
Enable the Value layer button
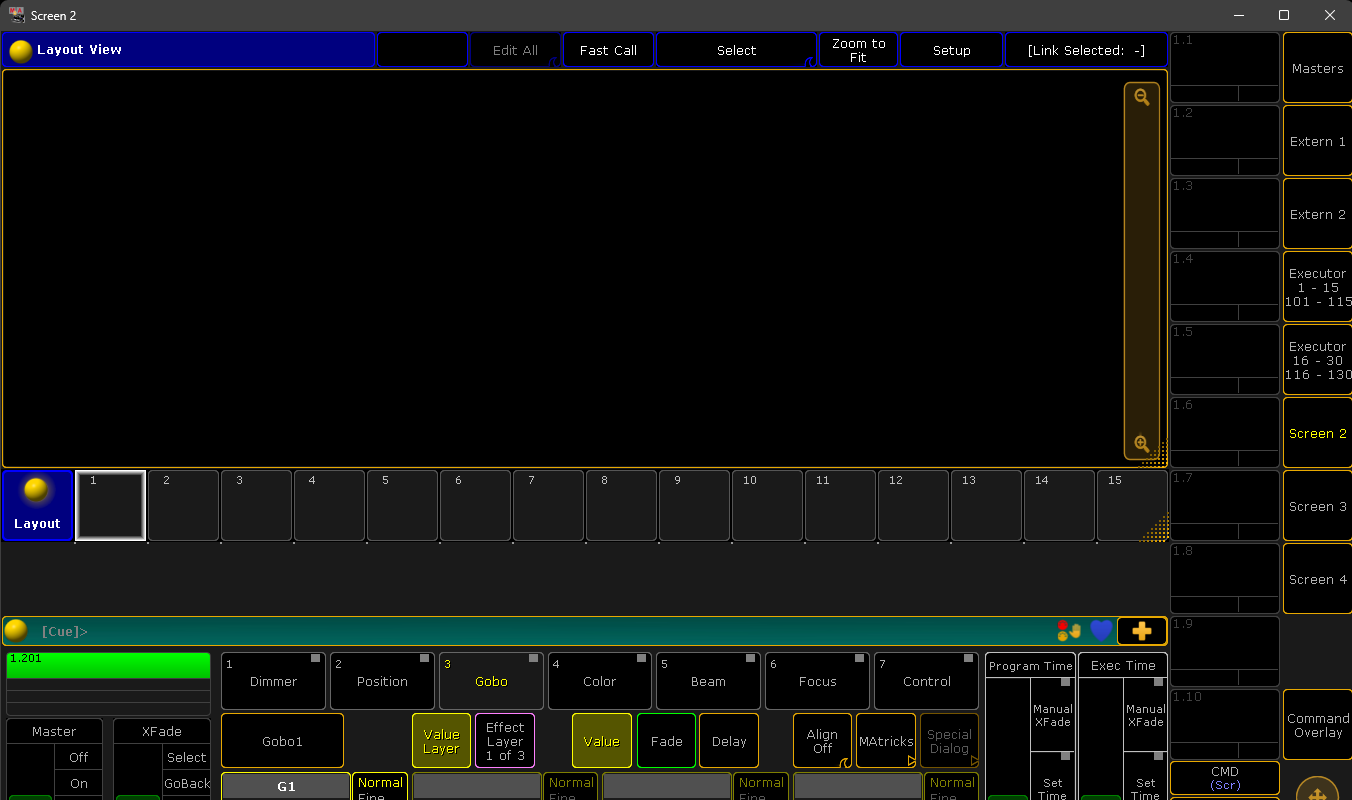602,741
